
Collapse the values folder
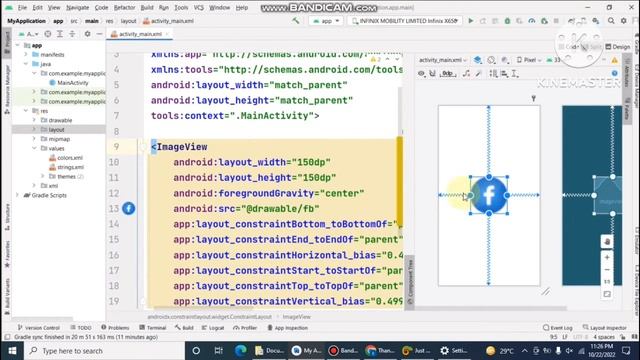coord(34,148)
